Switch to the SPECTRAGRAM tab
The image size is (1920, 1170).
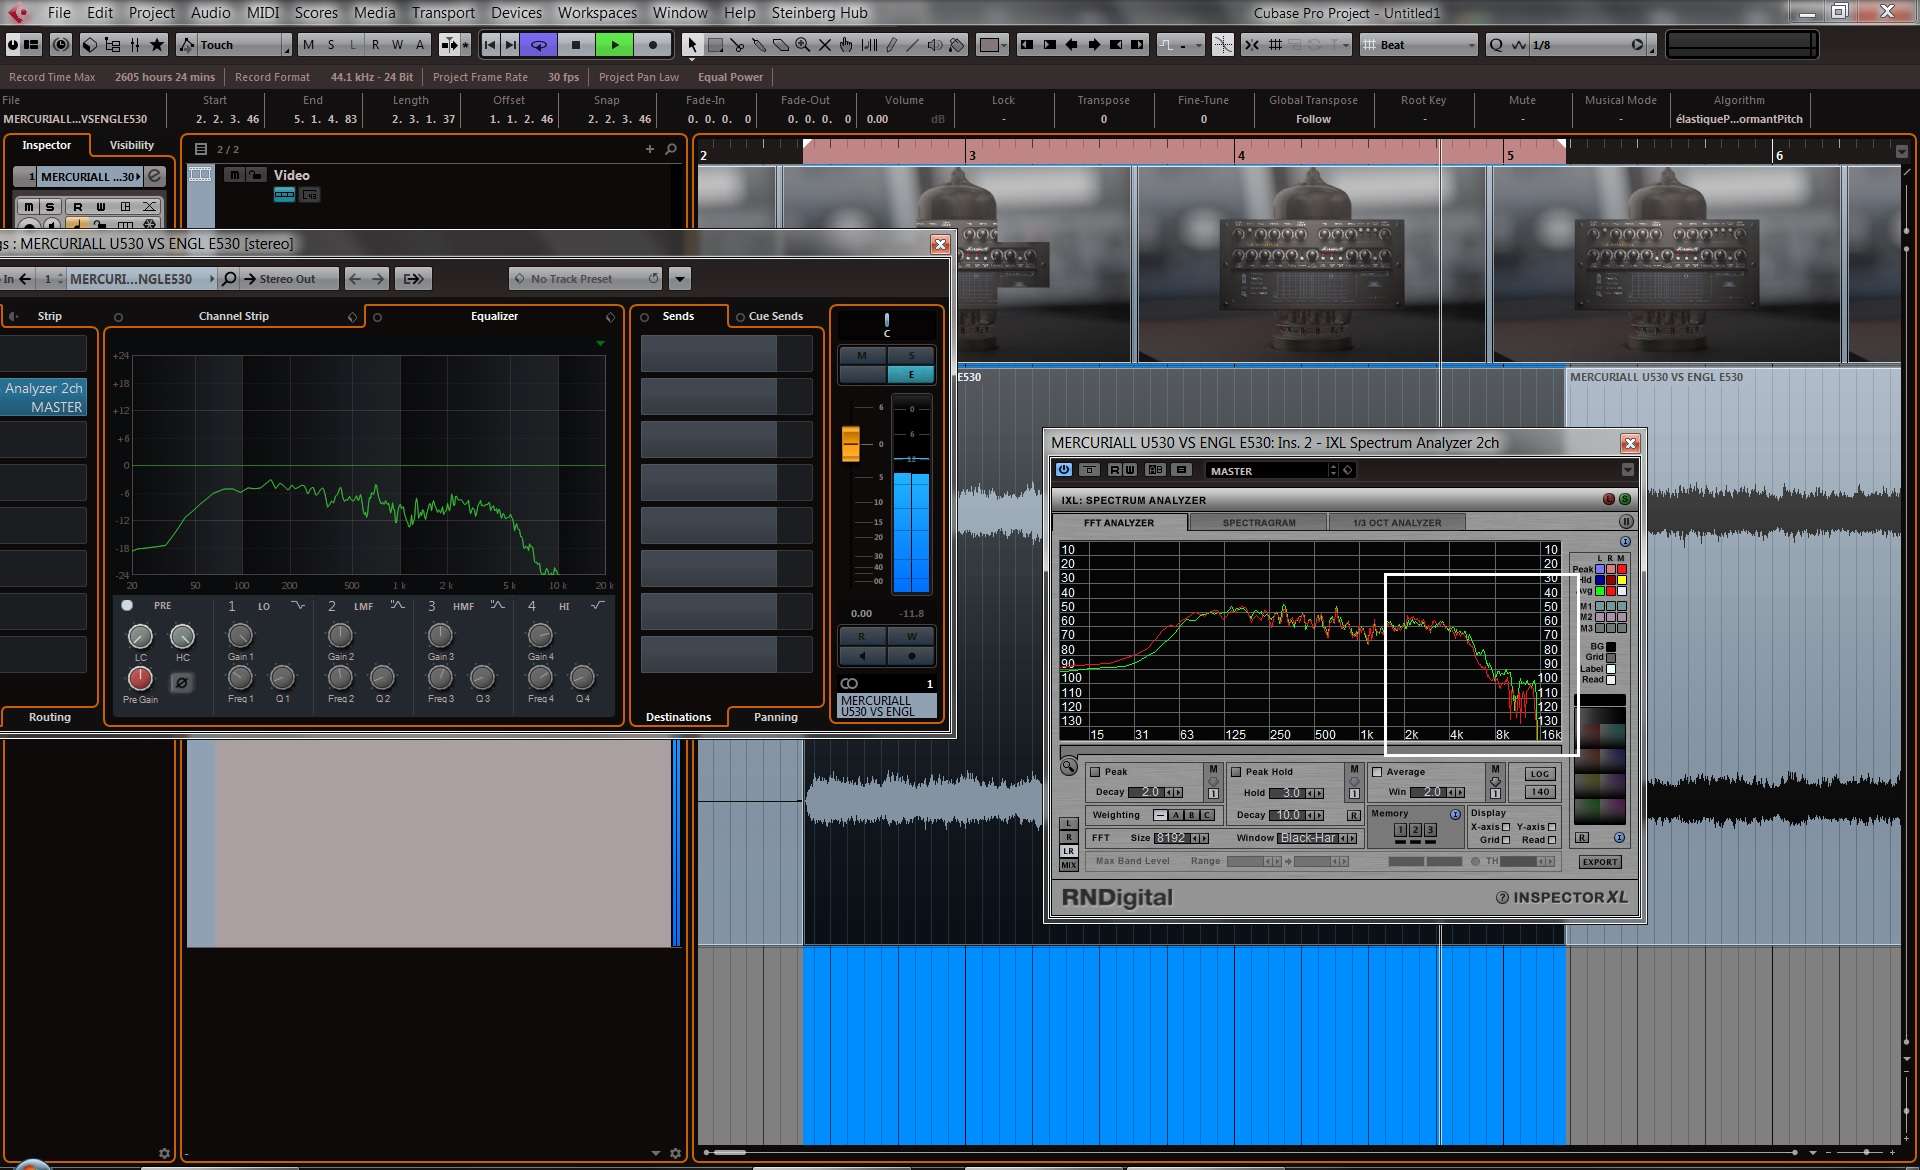1258,523
